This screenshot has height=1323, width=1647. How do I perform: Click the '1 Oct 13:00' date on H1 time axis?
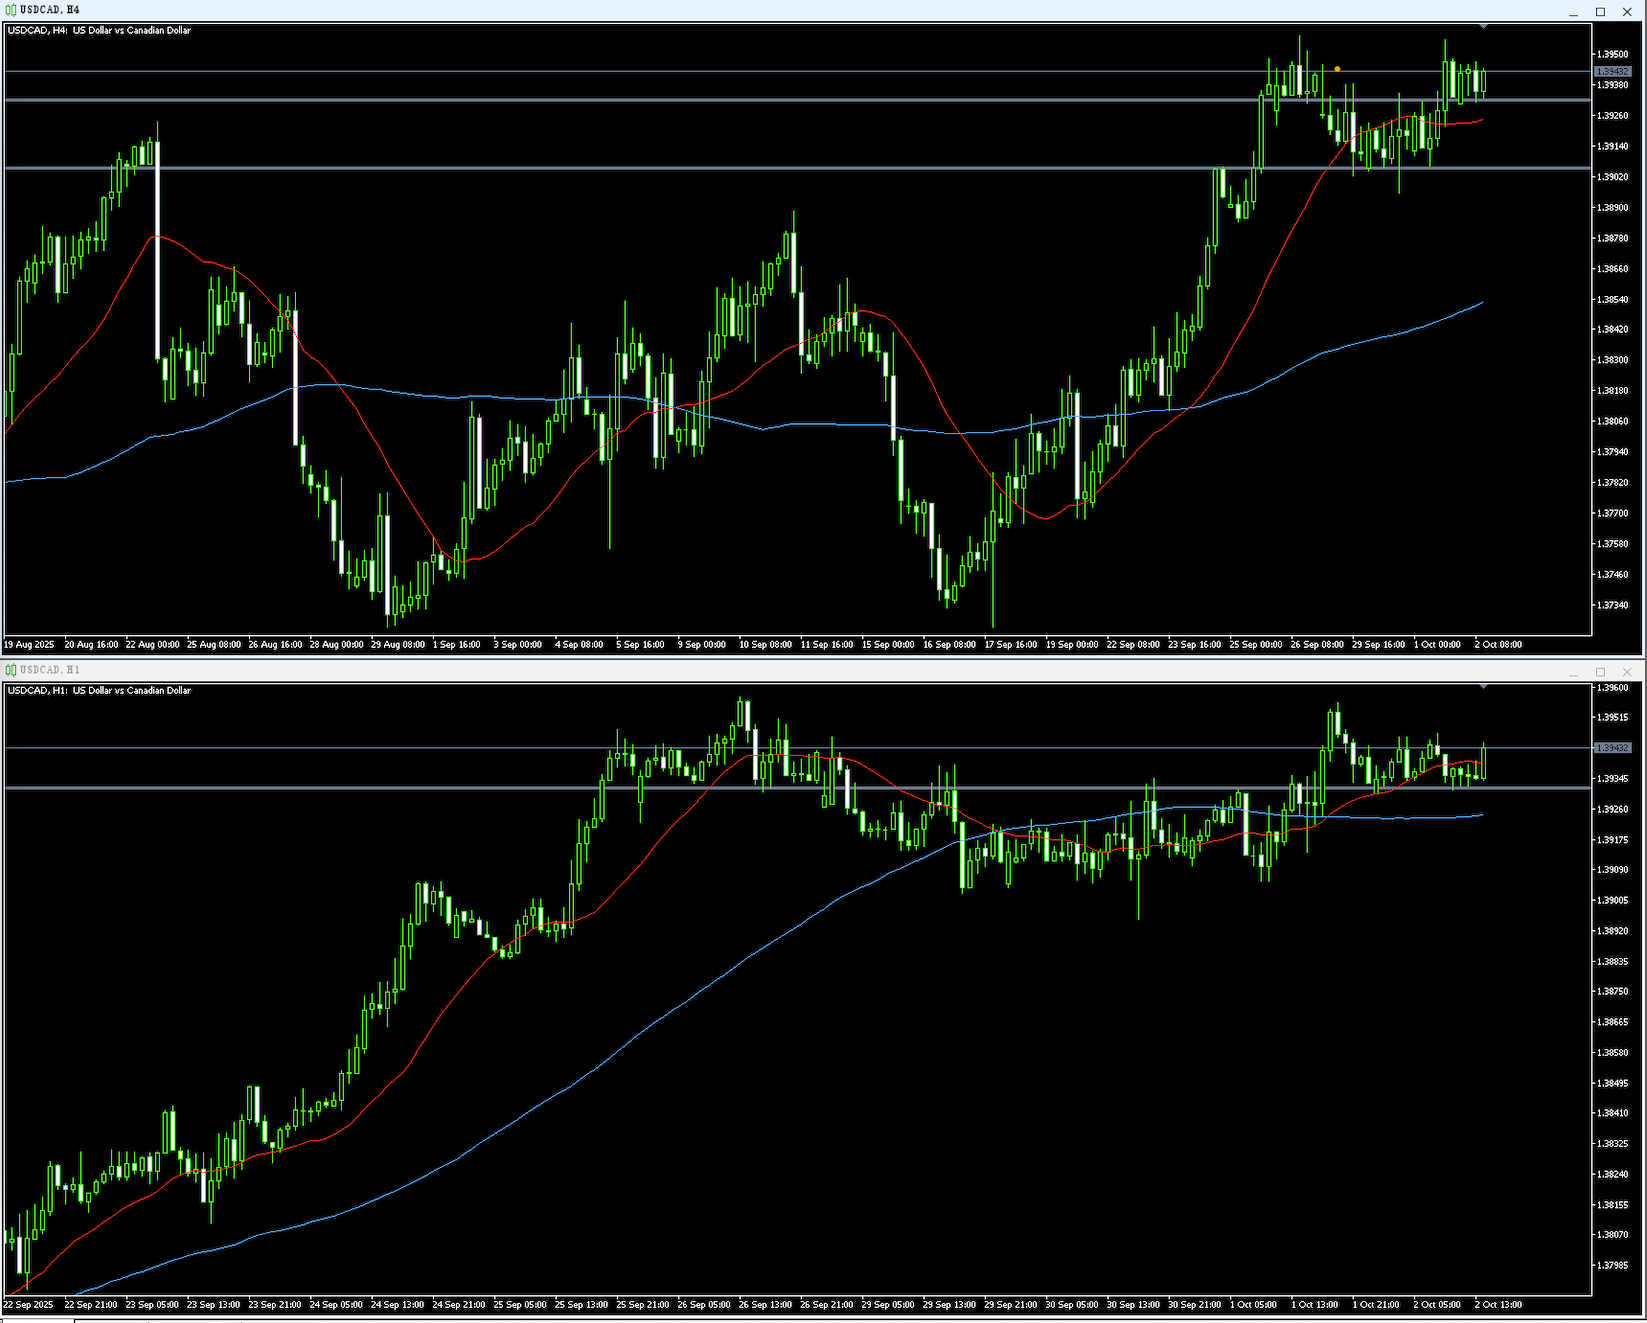1315,1305
